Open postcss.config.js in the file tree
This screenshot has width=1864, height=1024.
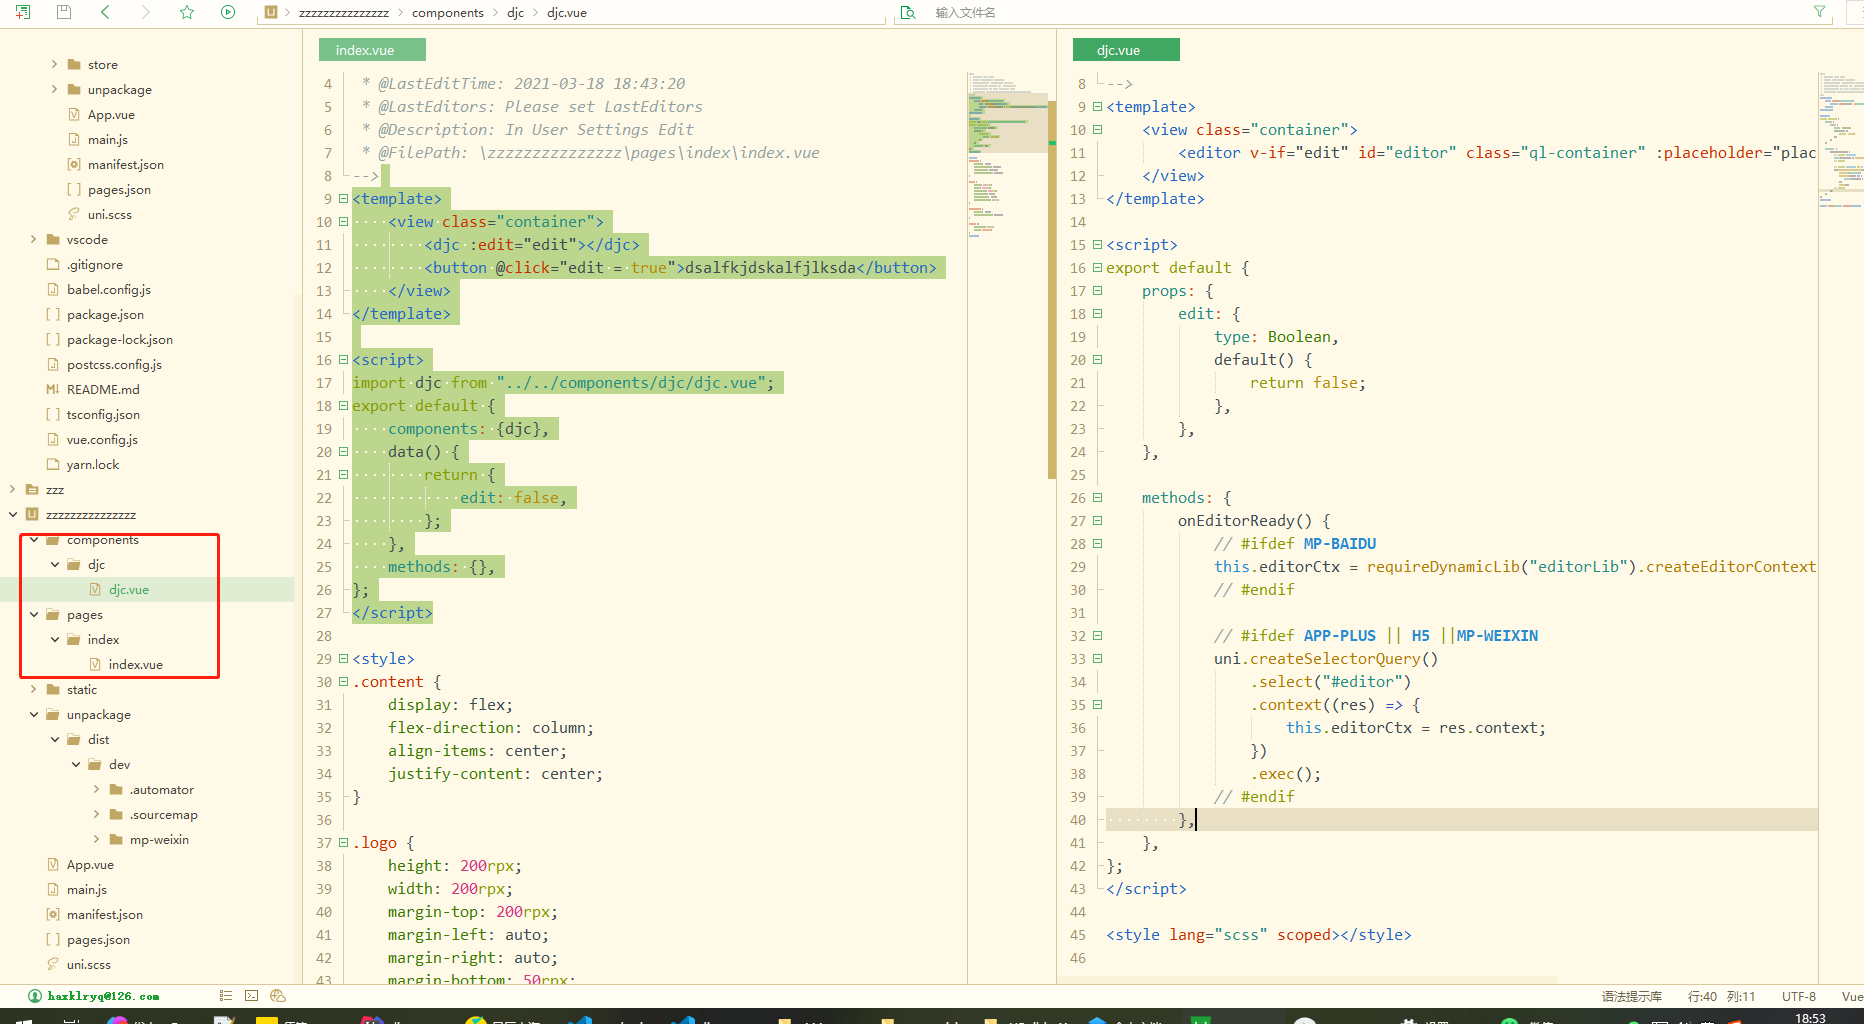(x=114, y=364)
